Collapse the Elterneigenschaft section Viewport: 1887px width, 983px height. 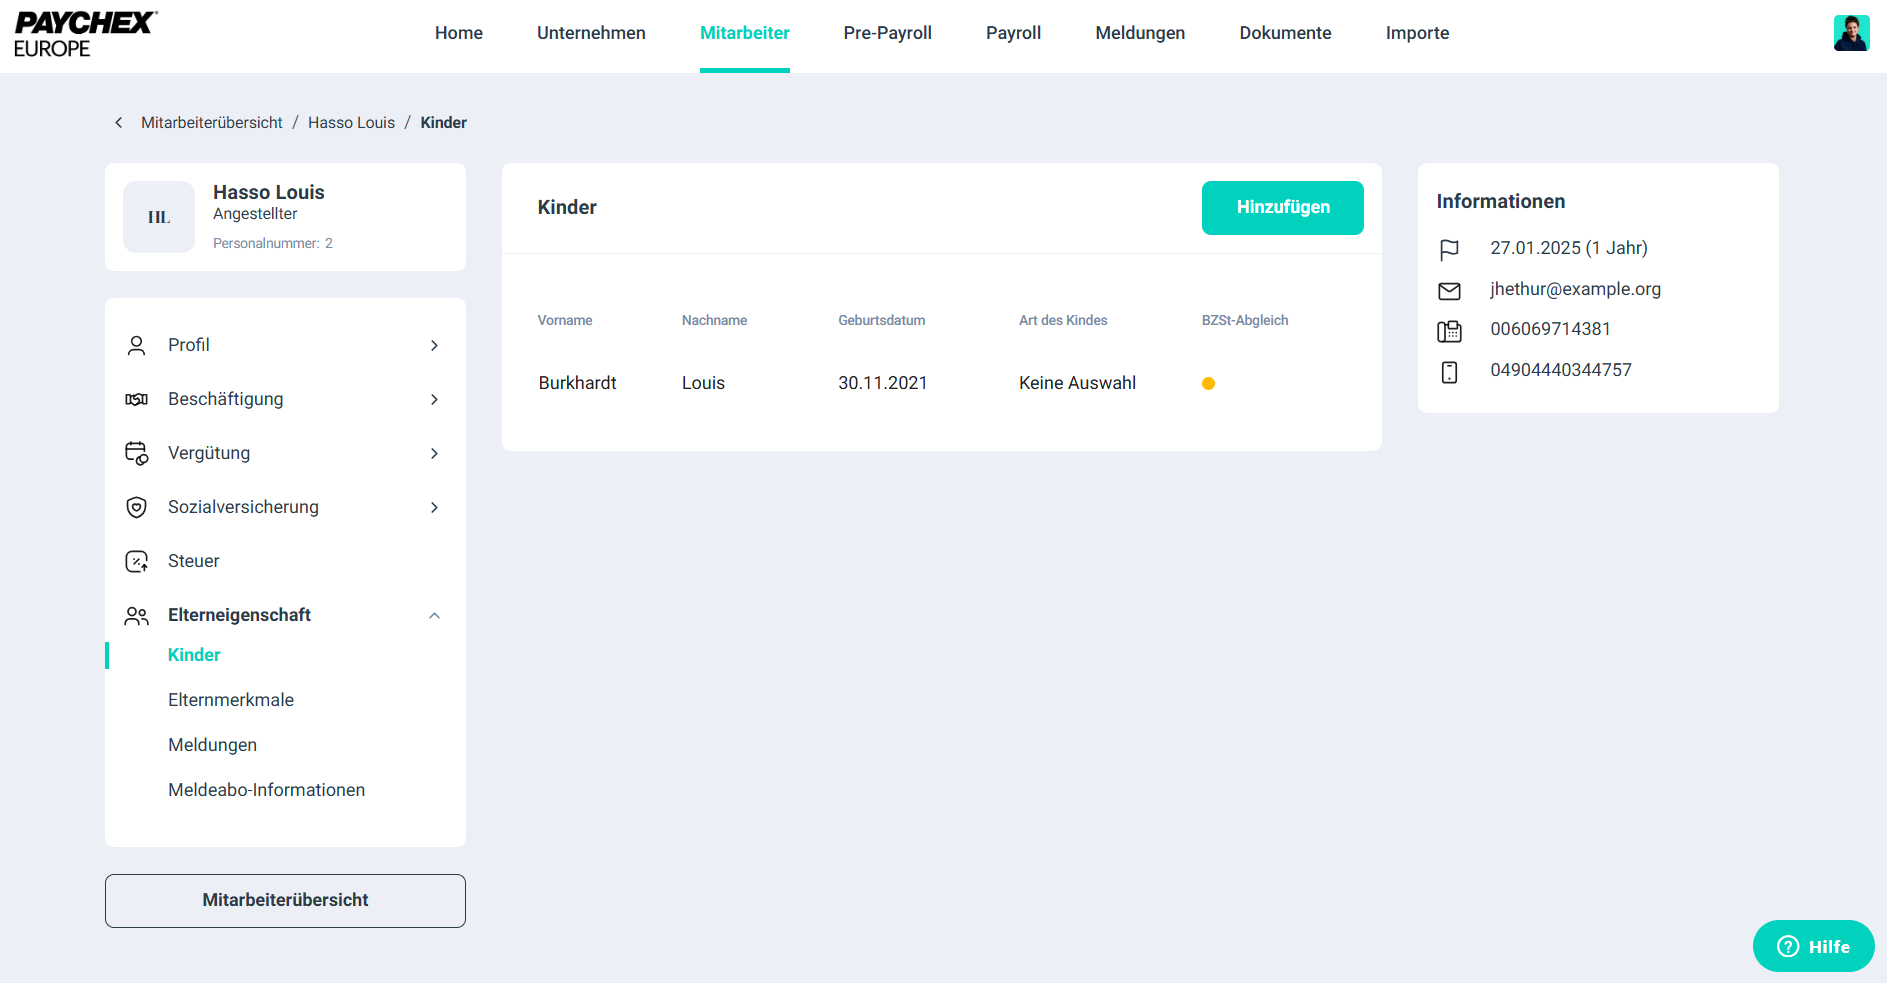434,615
